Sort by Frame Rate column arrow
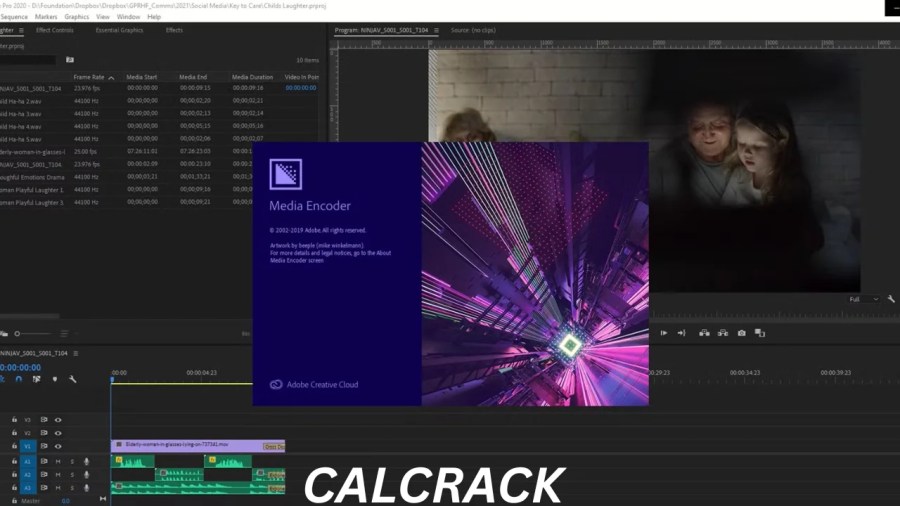This screenshot has width=900, height=506. pyautogui.click(x=111, y=77)
